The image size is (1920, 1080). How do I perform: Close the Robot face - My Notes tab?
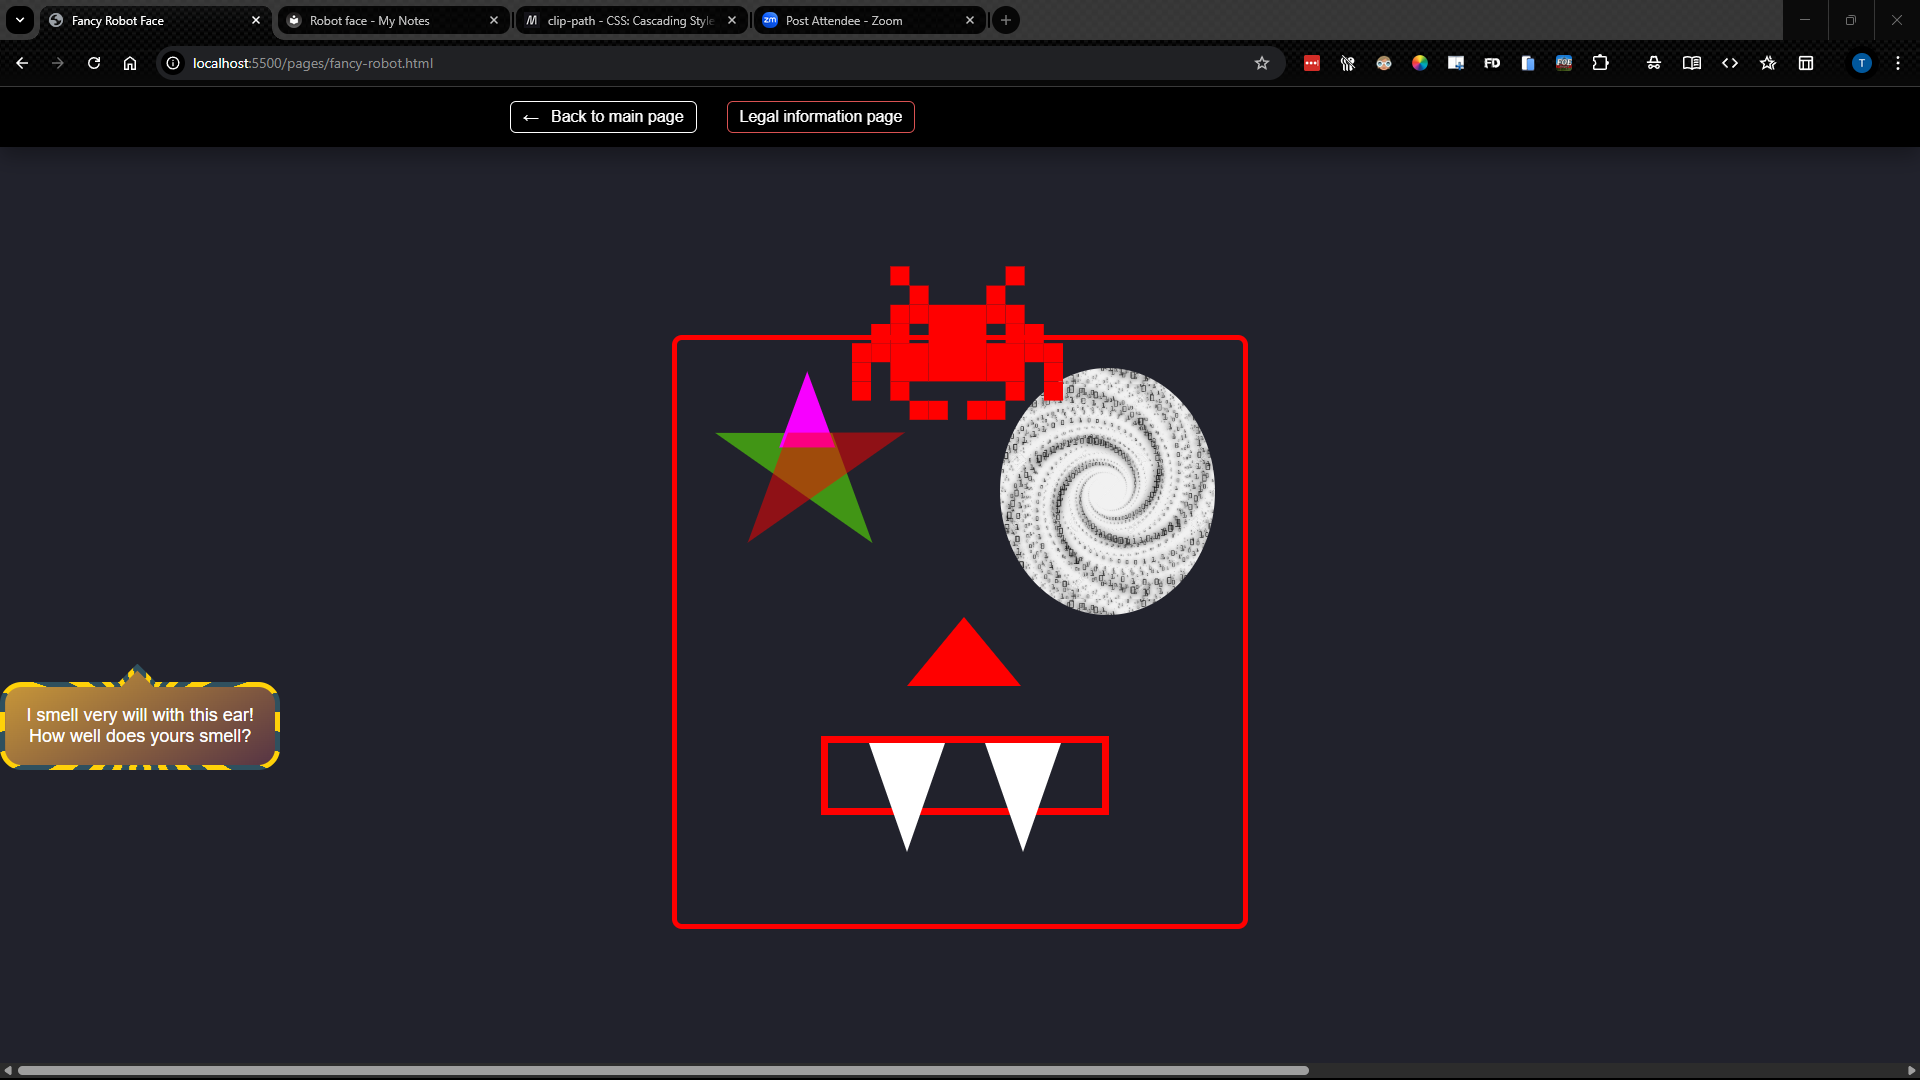tap(494, 20)
